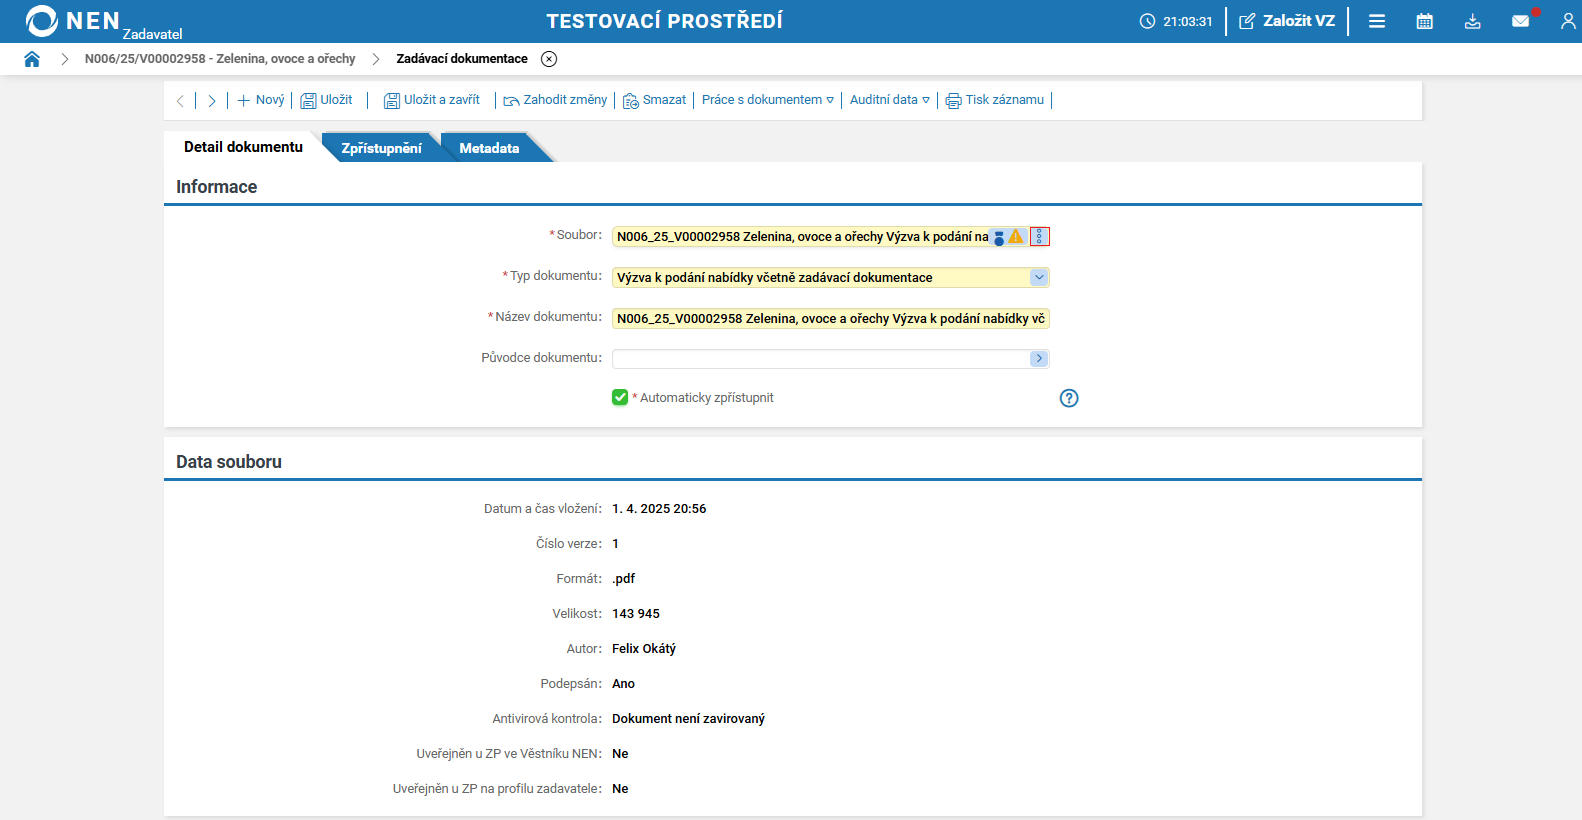The image size is (1582, 820).
Task: Click the text Dokument není zavirovaný
Action: [688, 719]
